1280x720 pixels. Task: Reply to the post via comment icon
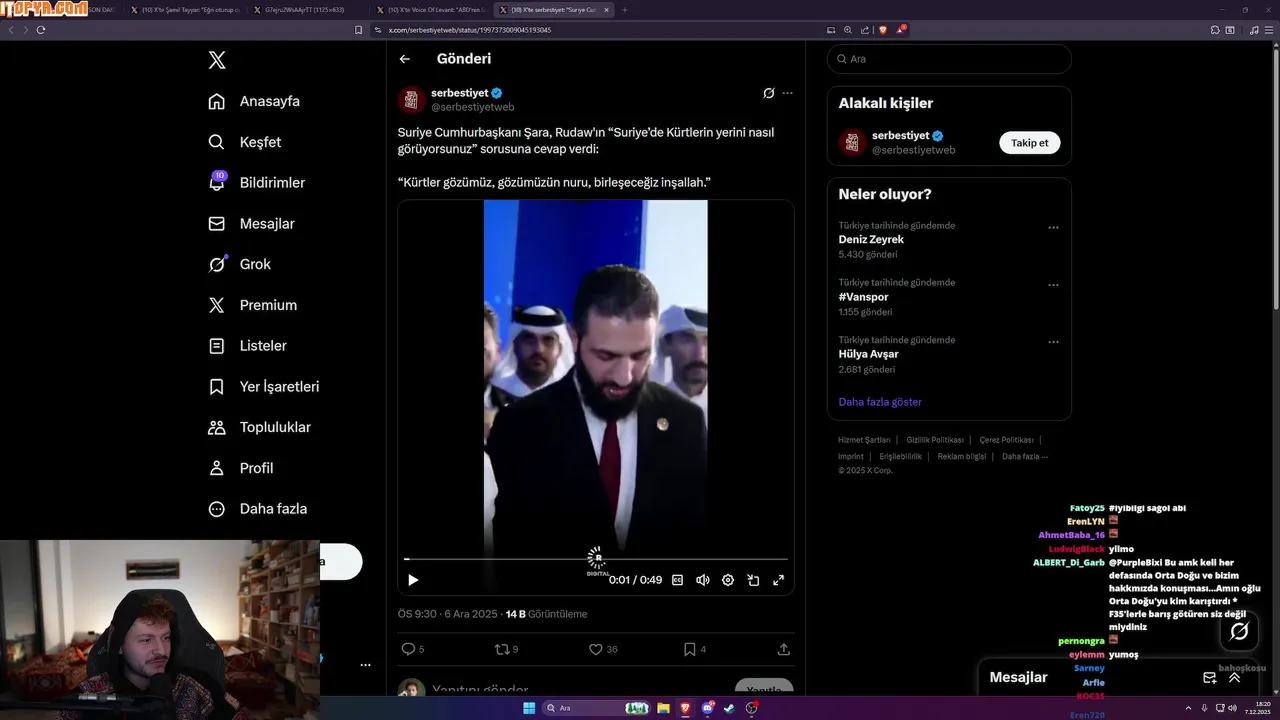point(408,649)
